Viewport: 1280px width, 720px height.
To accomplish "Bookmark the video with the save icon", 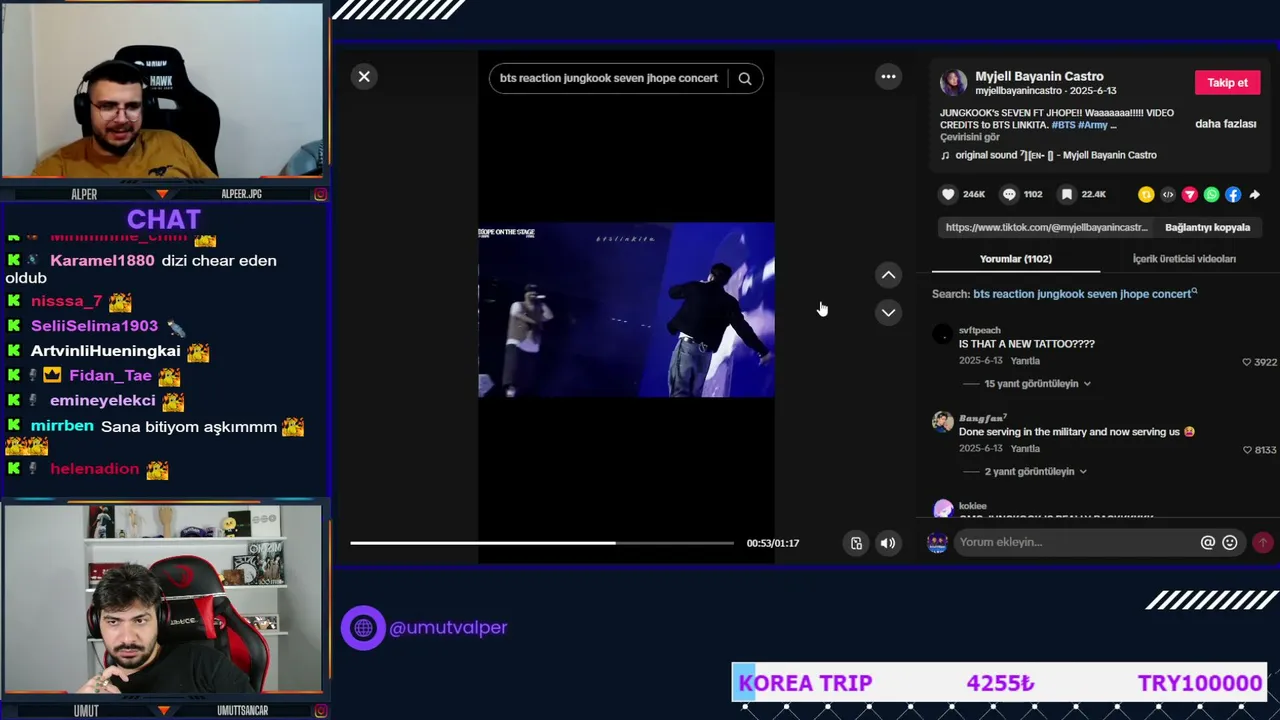I will pyautogui.click(x=1067, y=194).
